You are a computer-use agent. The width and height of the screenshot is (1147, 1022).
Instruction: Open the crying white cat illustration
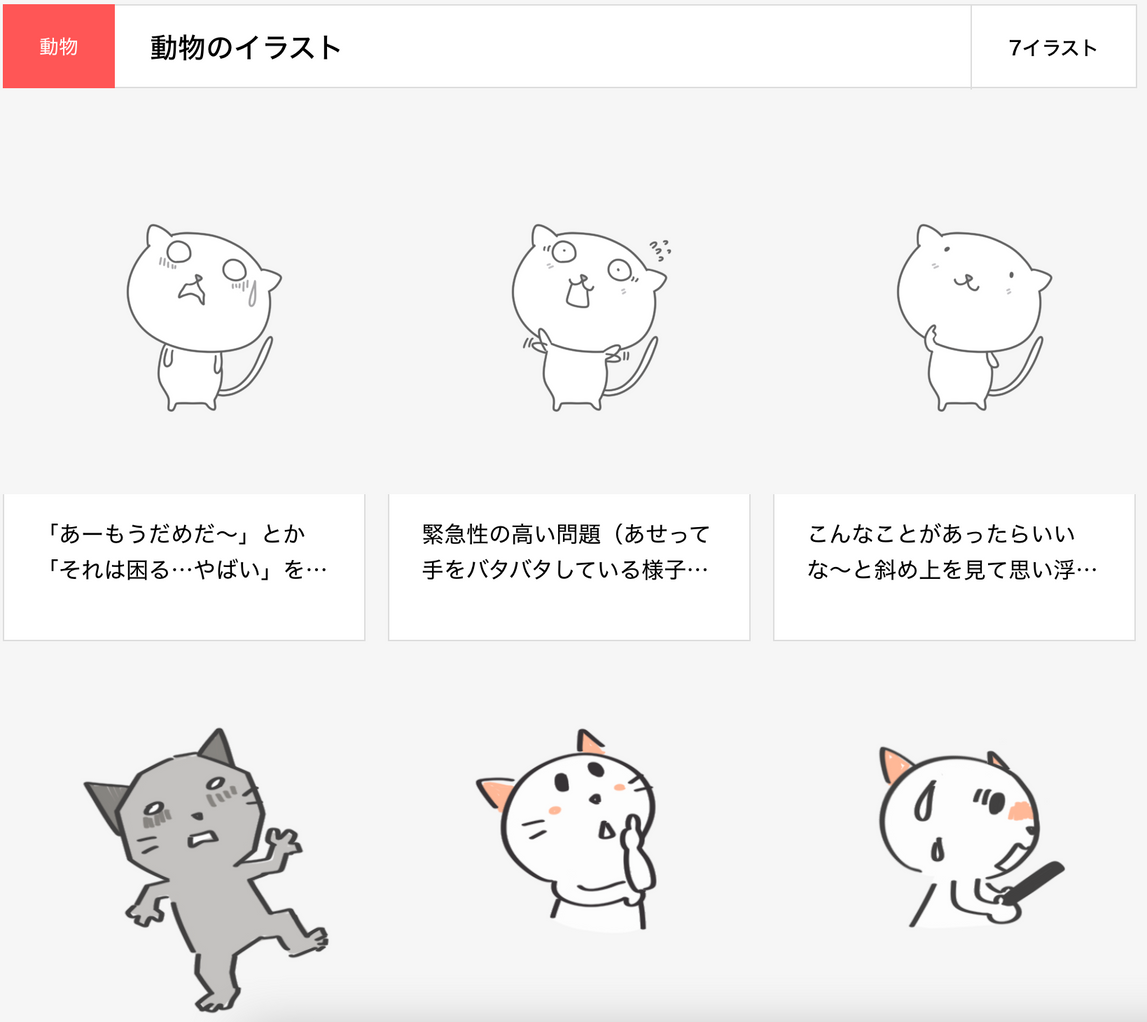click(x=203, y=317)
